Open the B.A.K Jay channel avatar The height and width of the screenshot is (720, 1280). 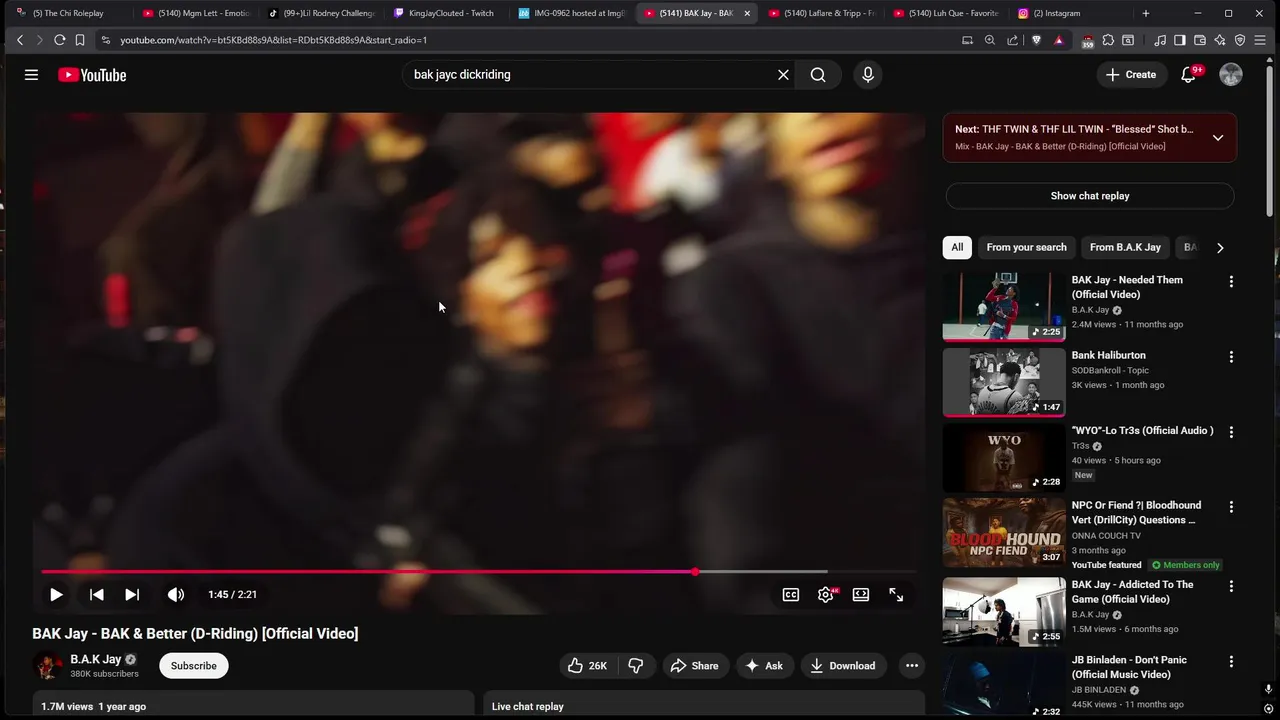[47, 666]
